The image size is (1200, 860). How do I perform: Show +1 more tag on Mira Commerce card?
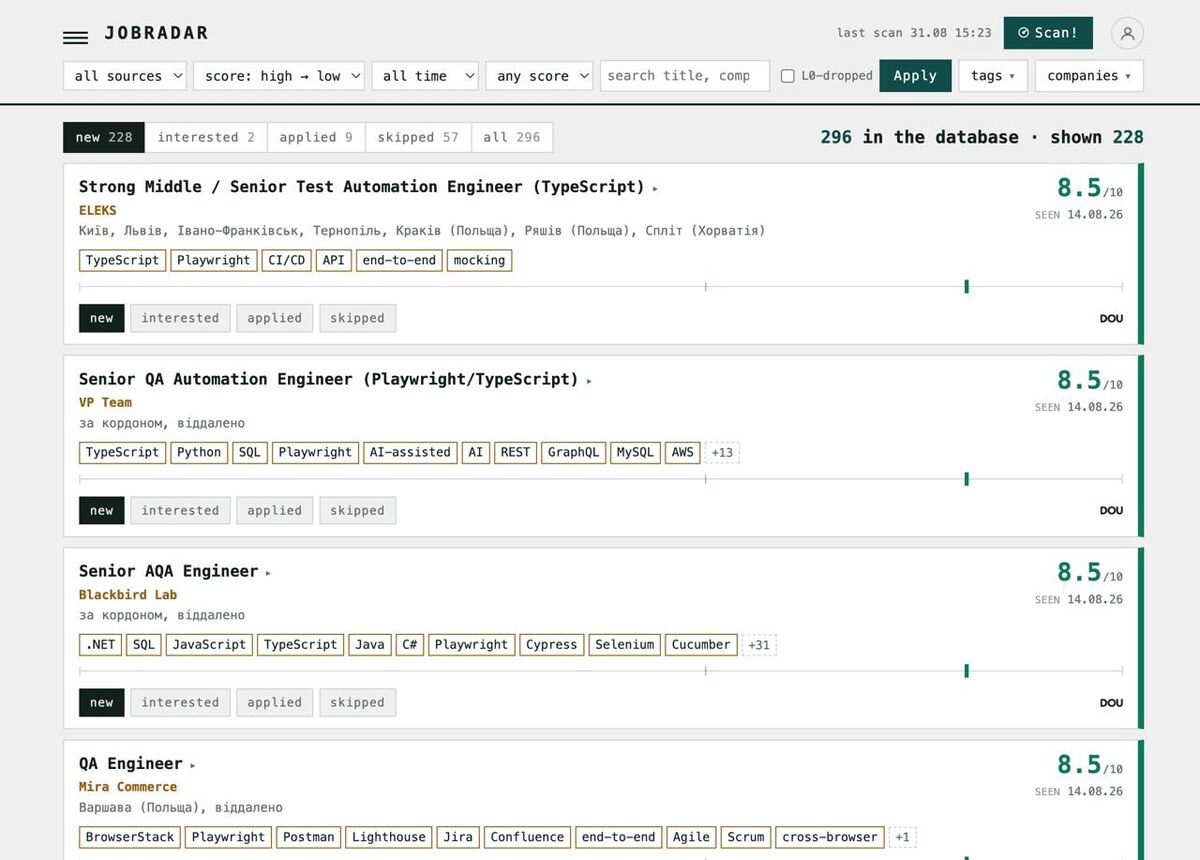902,837
